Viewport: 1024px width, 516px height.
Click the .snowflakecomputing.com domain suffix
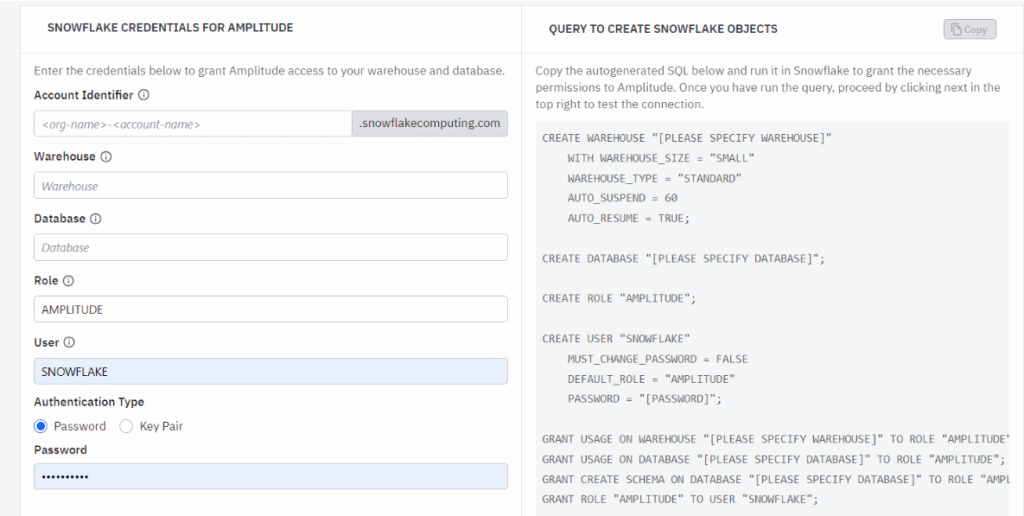(430, 124)
